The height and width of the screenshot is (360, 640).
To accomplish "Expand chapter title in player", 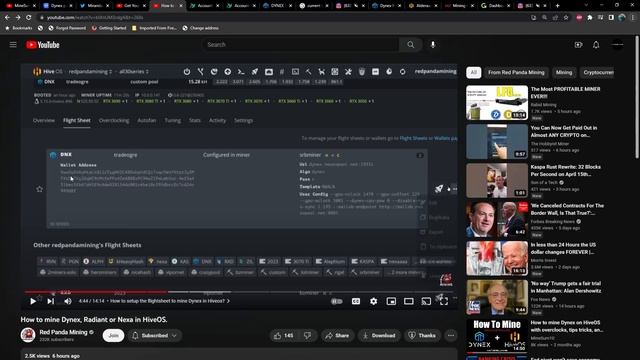I will (170, 301).
